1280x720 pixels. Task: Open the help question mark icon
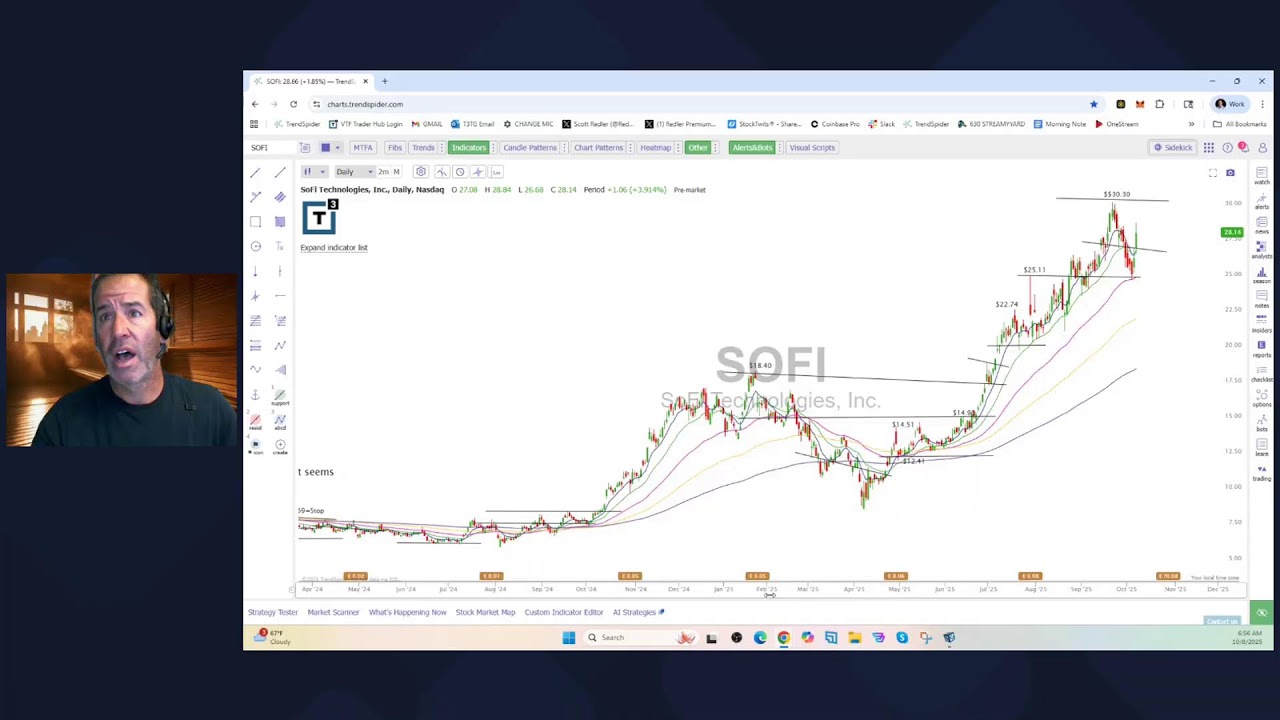click(1227, 148)
